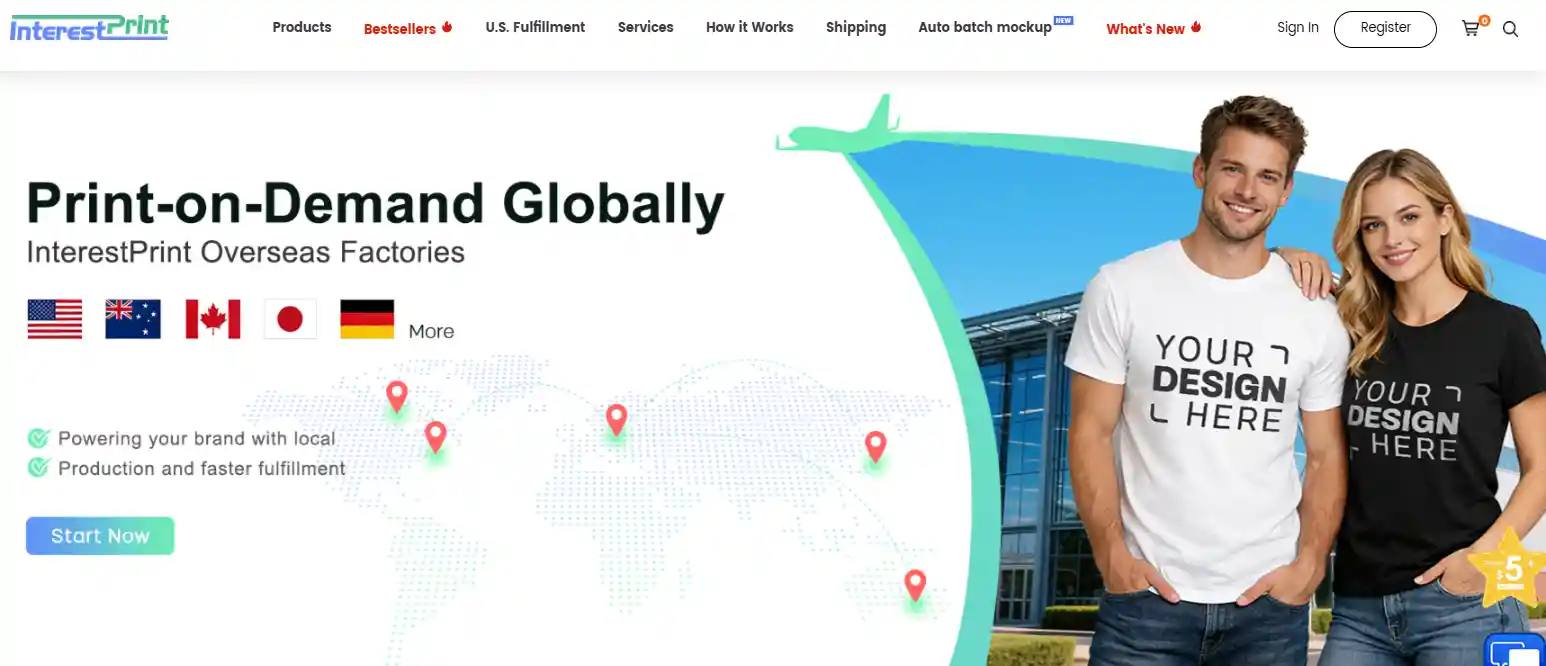Open the shopping cart icon

point(1472,28)
